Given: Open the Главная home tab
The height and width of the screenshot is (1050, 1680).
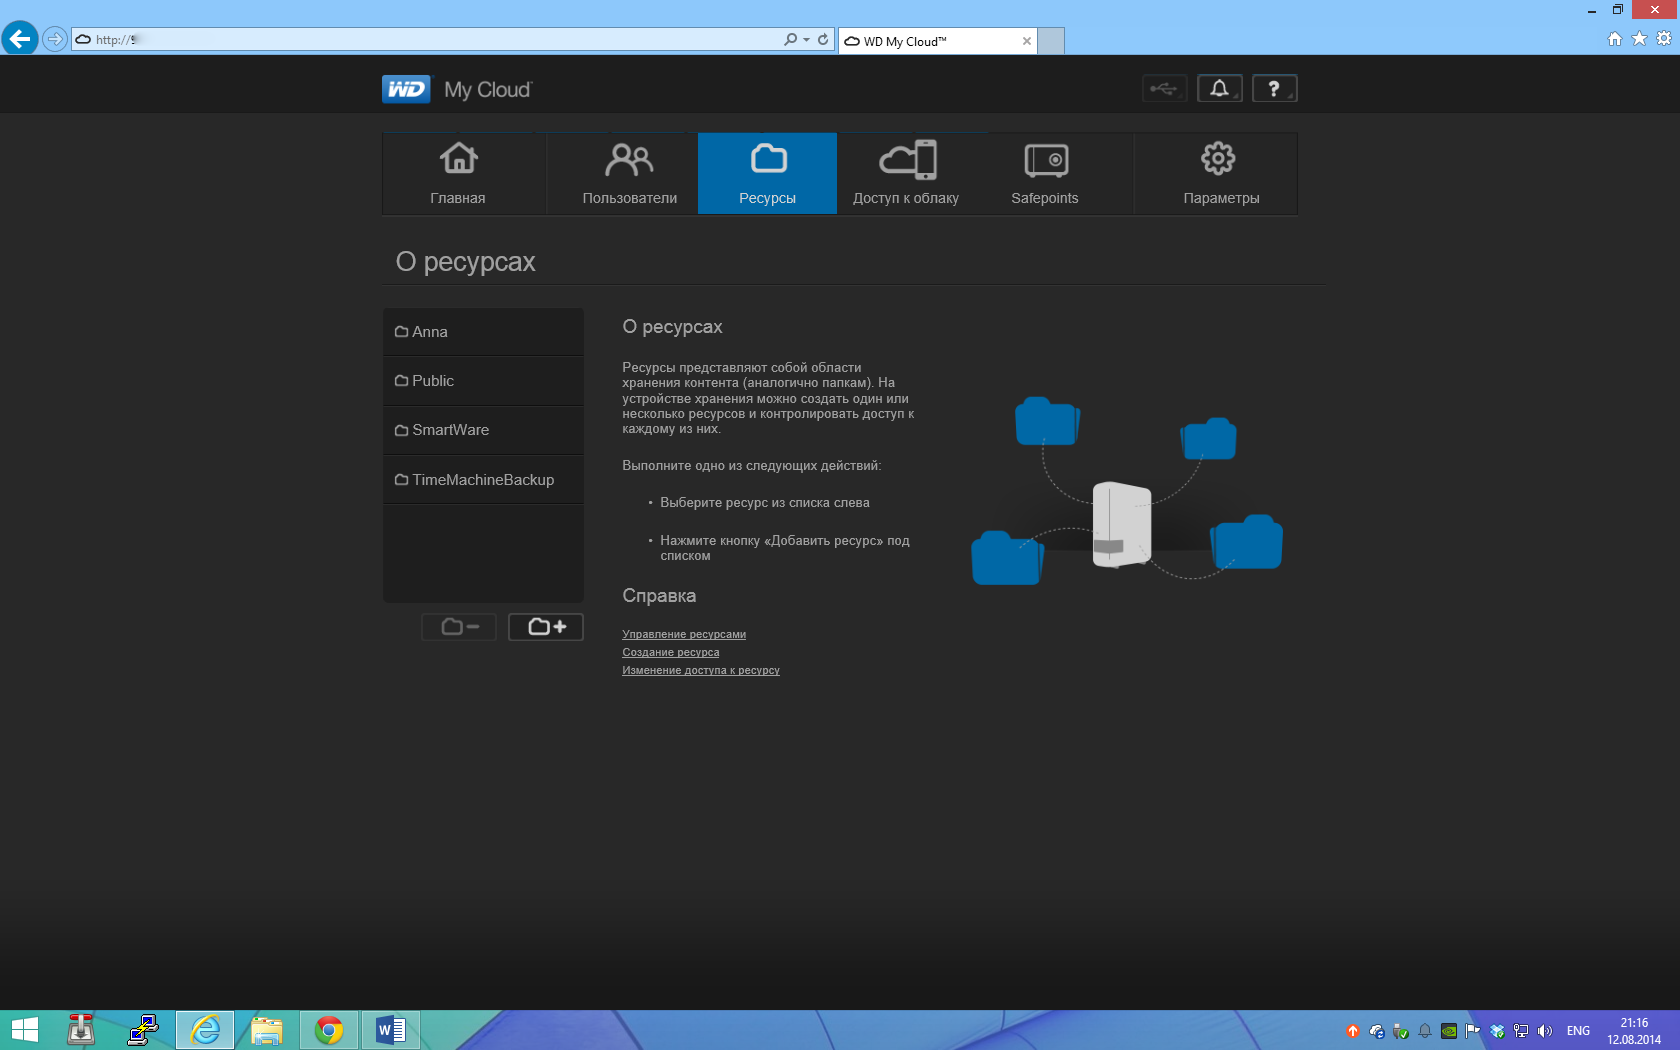Looking at the screenshot, I should tap(464, 173).
